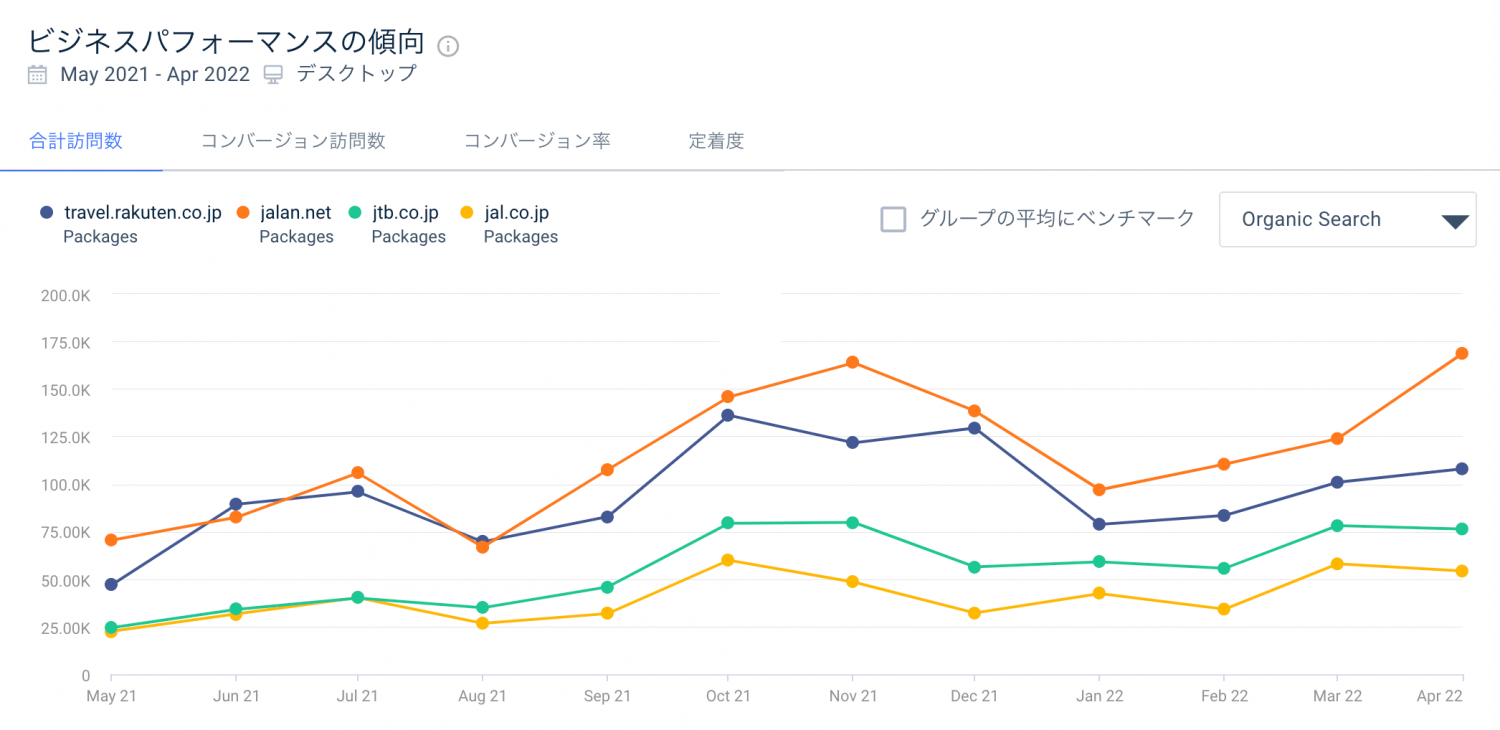Image resolution: width=1500 pixels, height=730 pixels.
Task: Click the Oct 21 axis label on the chart
Action: tap(727, 696)
